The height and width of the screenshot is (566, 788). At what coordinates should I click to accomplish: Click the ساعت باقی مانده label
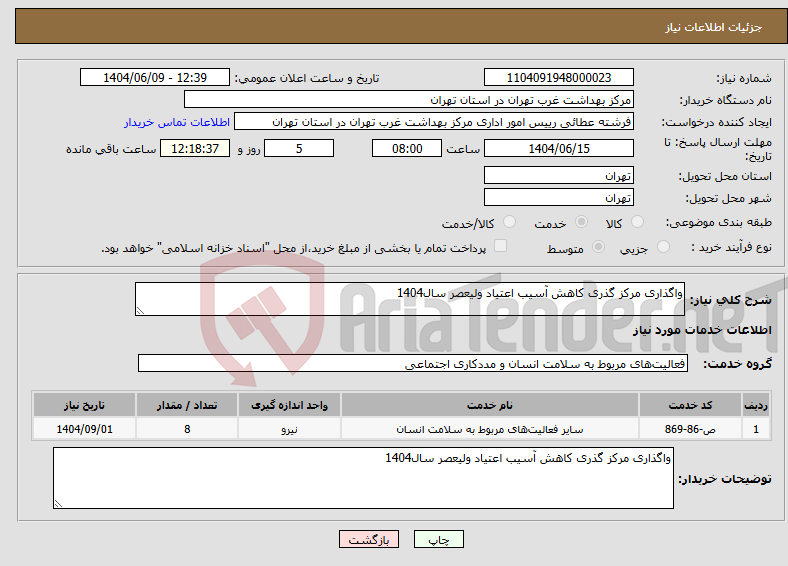[111, 149]
